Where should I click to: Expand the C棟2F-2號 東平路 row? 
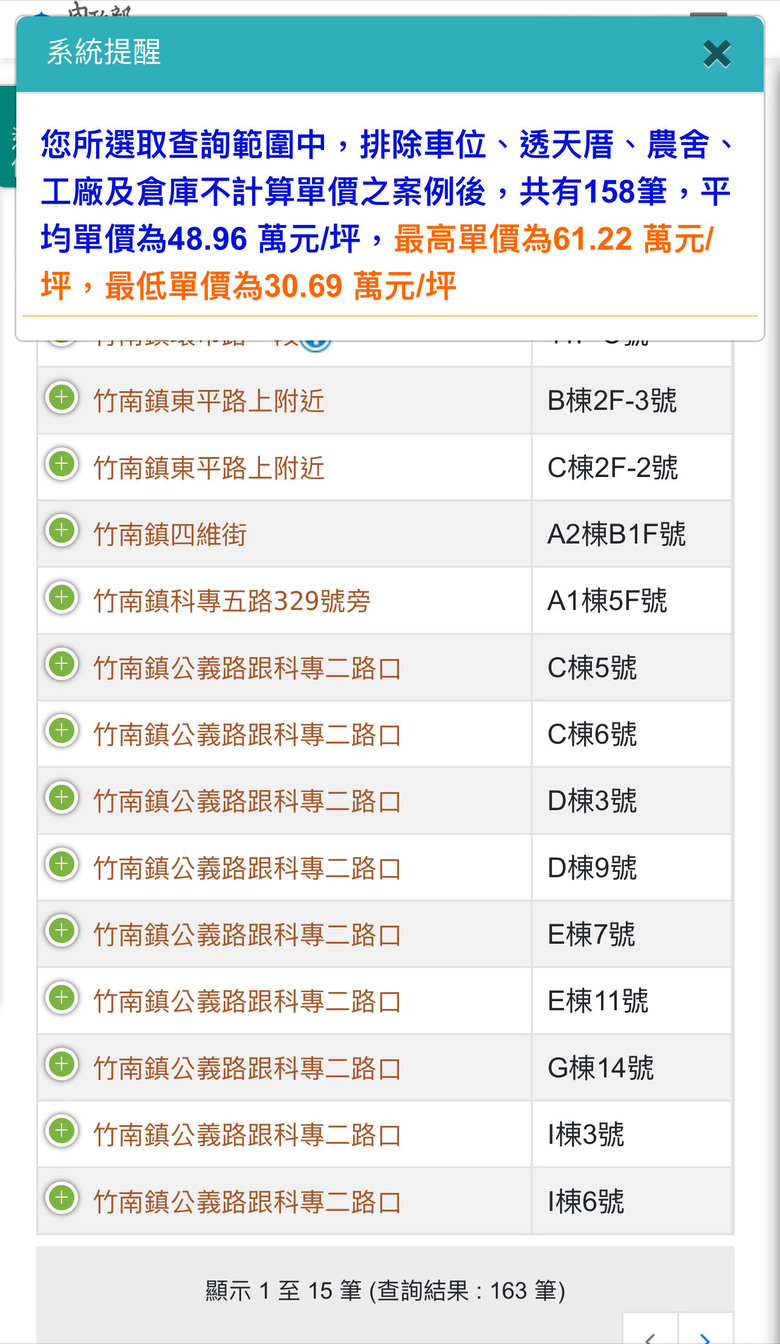coord(62,465)
